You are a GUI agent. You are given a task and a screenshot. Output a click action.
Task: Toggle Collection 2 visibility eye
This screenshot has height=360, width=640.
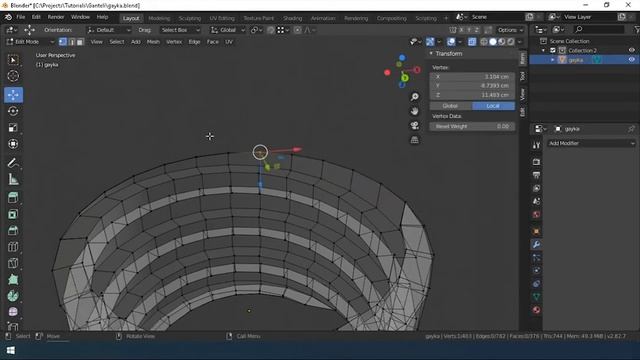click(x=631, y=50)
